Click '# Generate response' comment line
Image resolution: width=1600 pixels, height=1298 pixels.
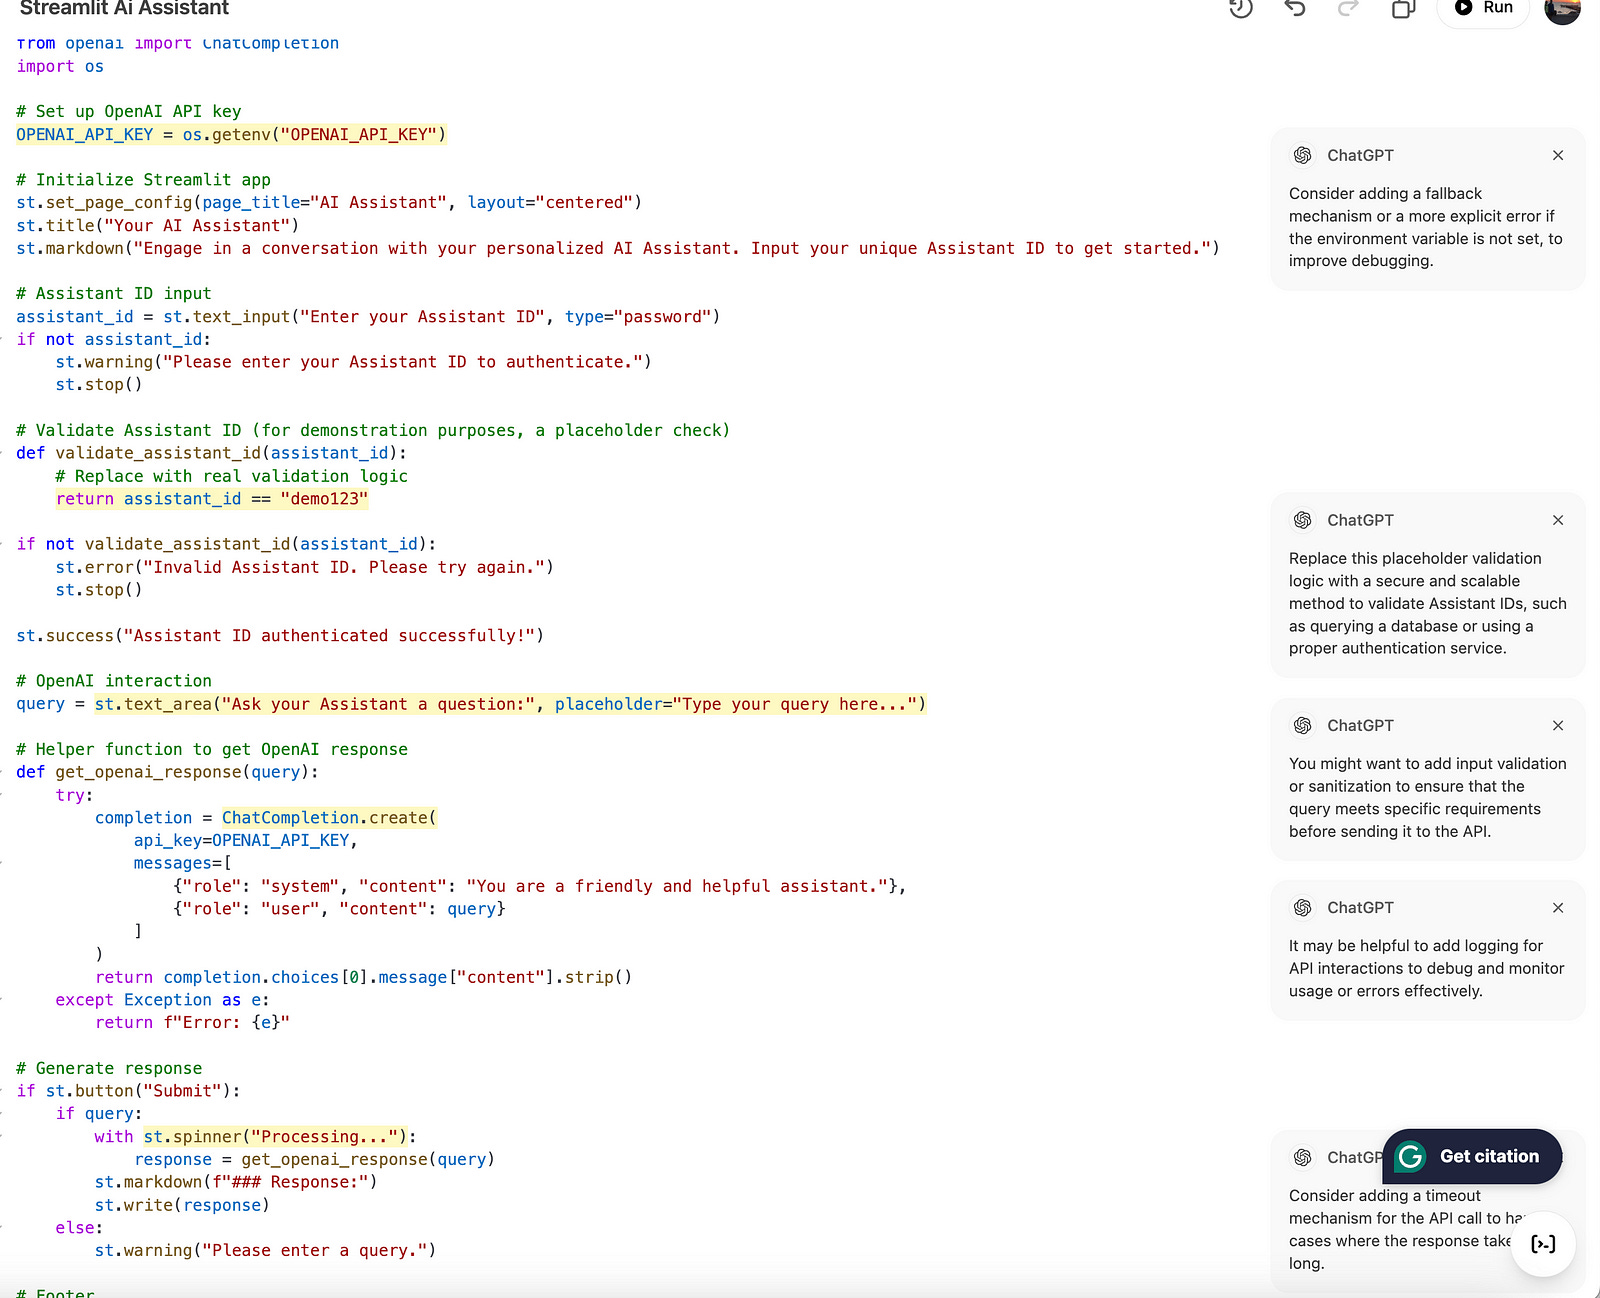click(109, 1068)
